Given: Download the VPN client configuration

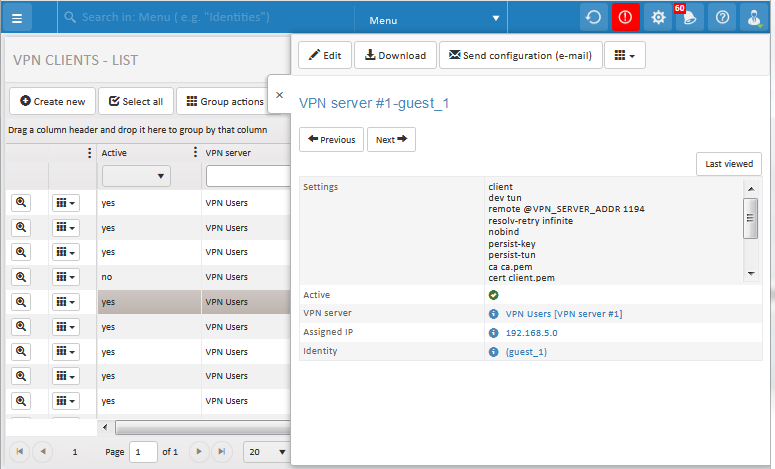Looking at the screenshot, I should [x=395, y=56].
